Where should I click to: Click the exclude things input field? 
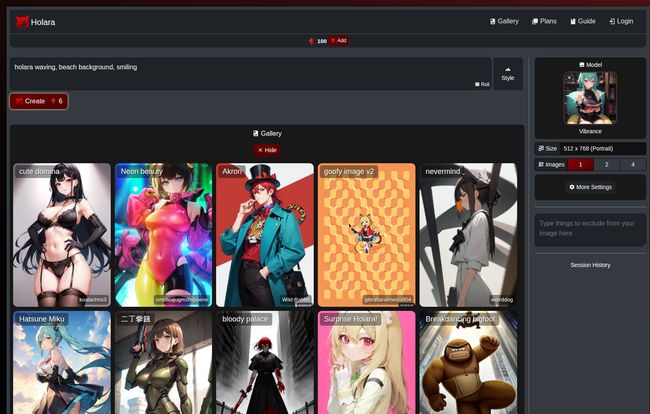point(590,230)
